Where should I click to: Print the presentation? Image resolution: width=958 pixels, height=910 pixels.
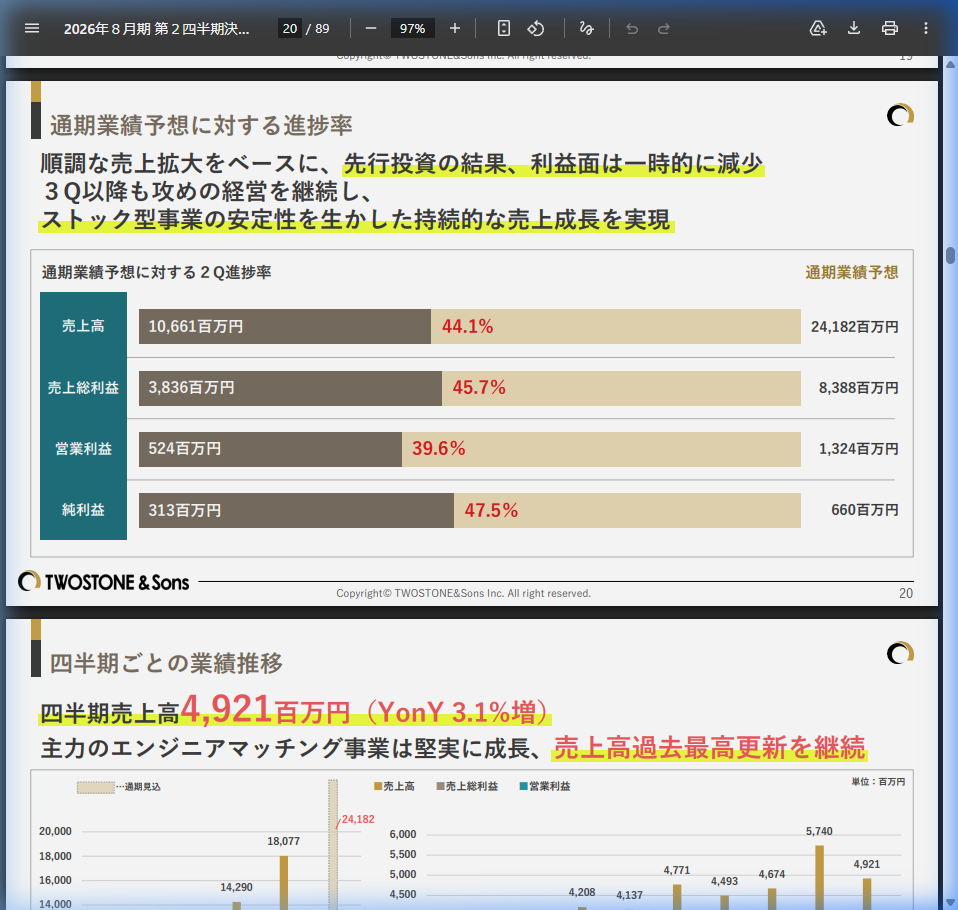[x=889, y=28]
